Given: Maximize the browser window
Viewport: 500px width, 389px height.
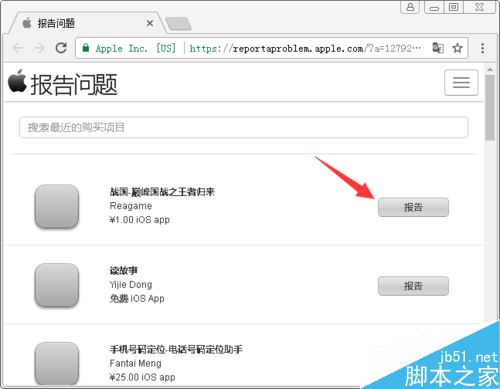Looking at the screenshot, I should 453,7.
